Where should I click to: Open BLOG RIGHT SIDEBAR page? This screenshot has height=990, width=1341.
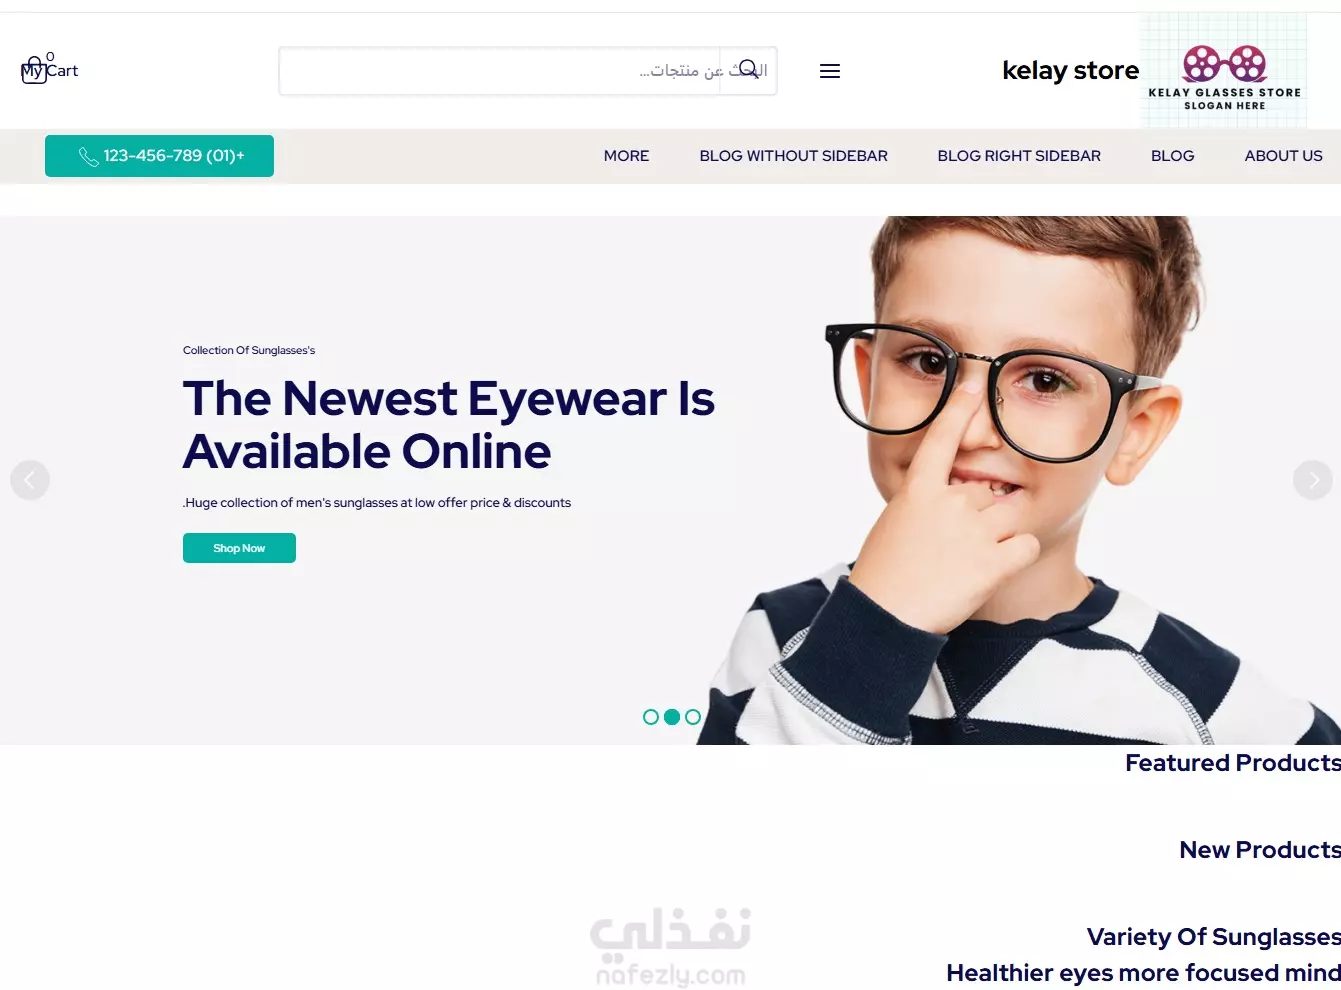(1019, 156)
